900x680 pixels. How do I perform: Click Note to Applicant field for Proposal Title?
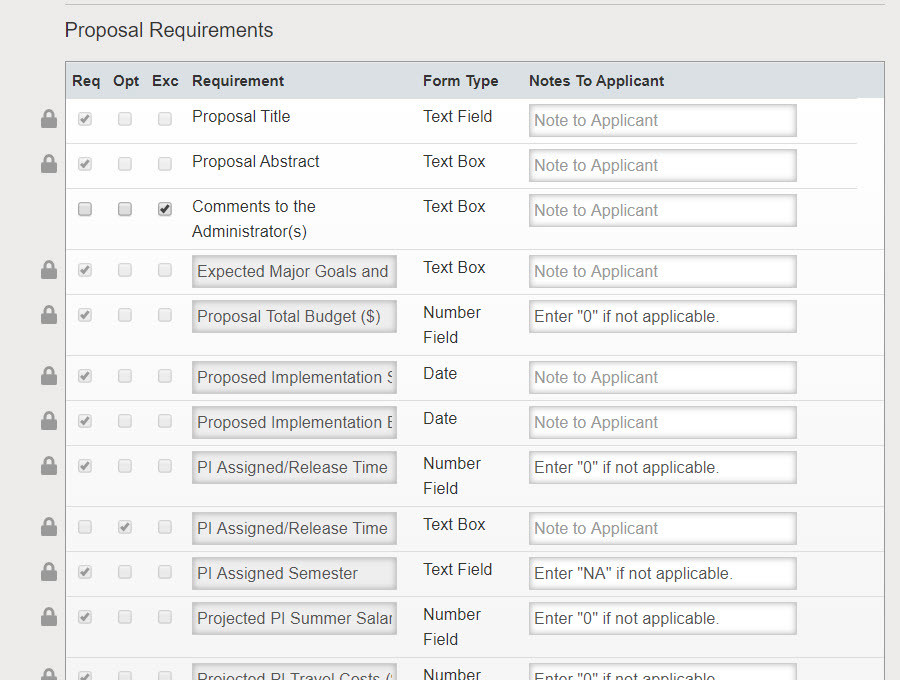[663, 121]
